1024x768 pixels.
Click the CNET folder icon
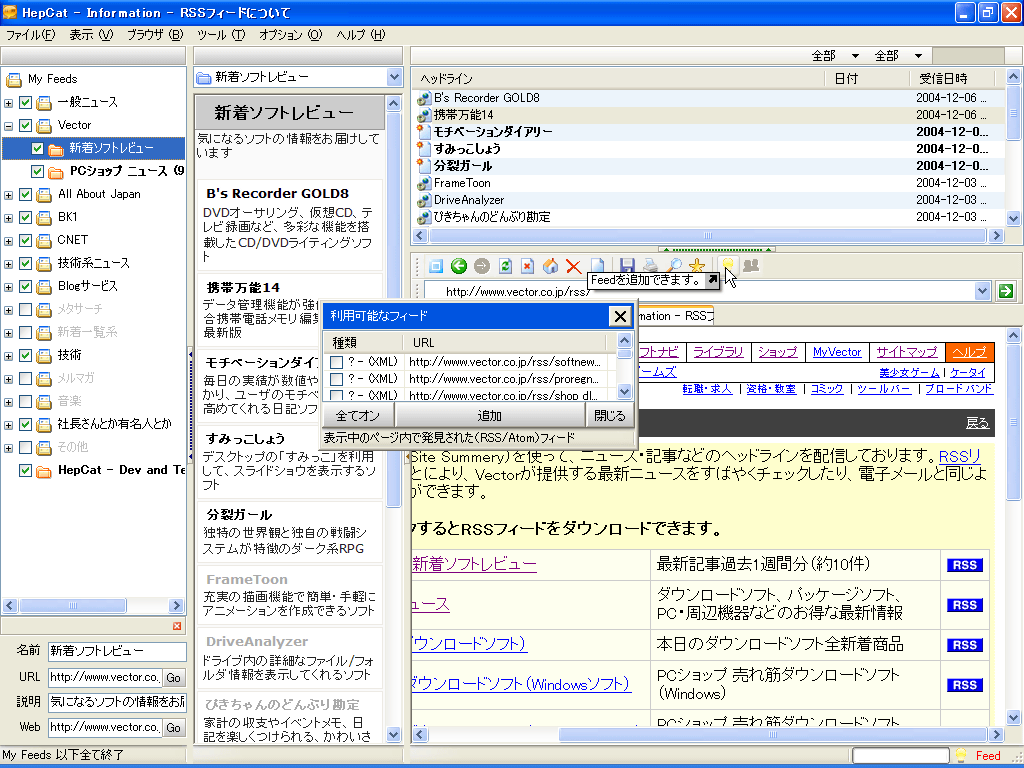click(44, 241)
